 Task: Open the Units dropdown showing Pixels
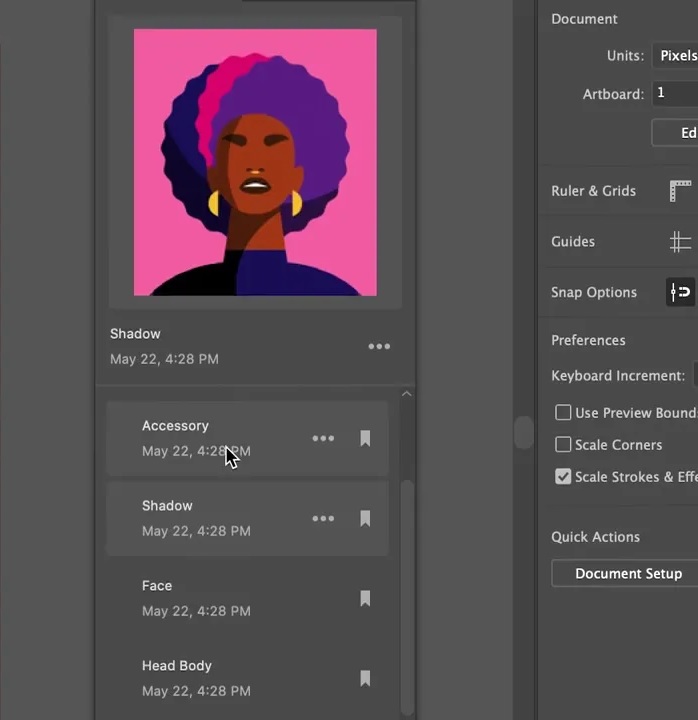click(x=676, y=56)
